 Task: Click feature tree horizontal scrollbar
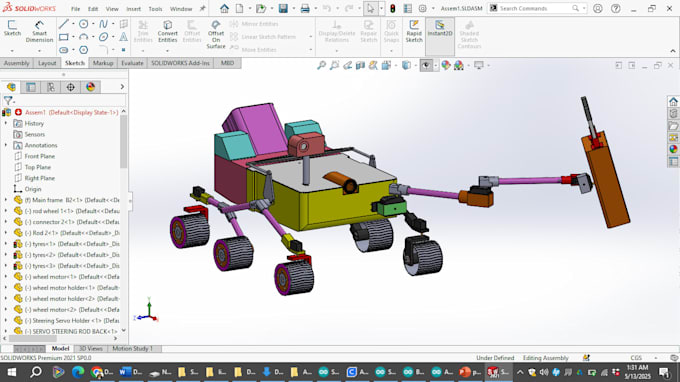pyautogui.click(x=33, y=339)
